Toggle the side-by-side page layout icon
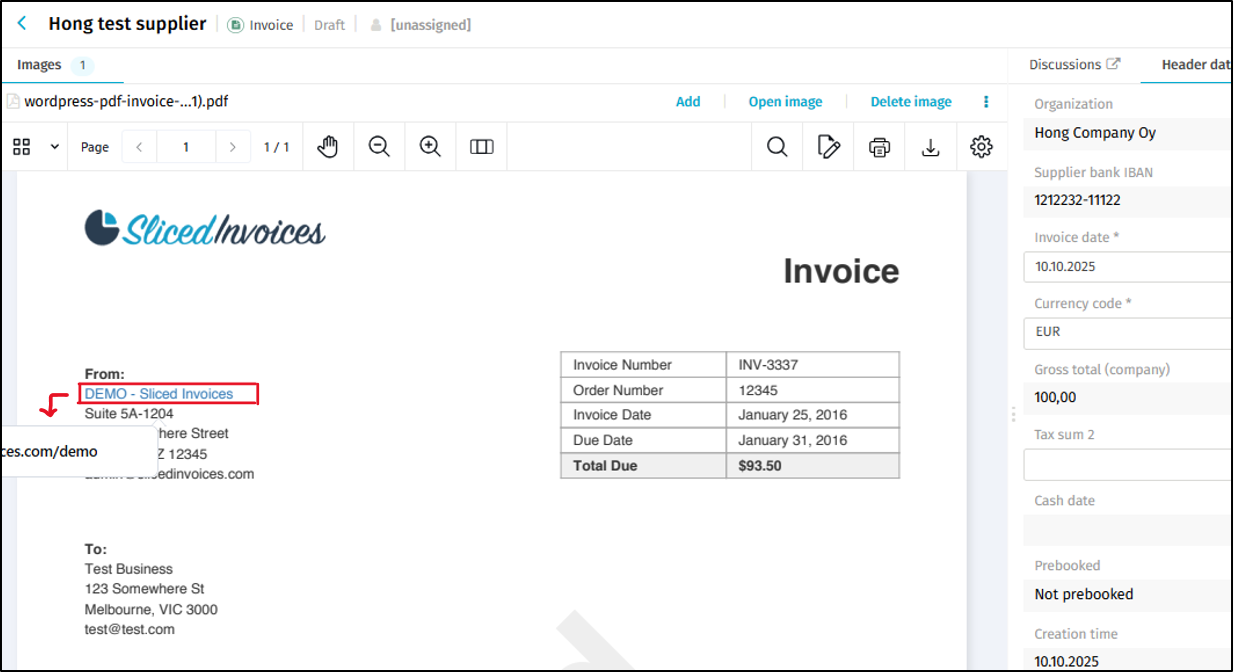The width and height of the screenshot is (1234, 672). [x=482, y=147]
